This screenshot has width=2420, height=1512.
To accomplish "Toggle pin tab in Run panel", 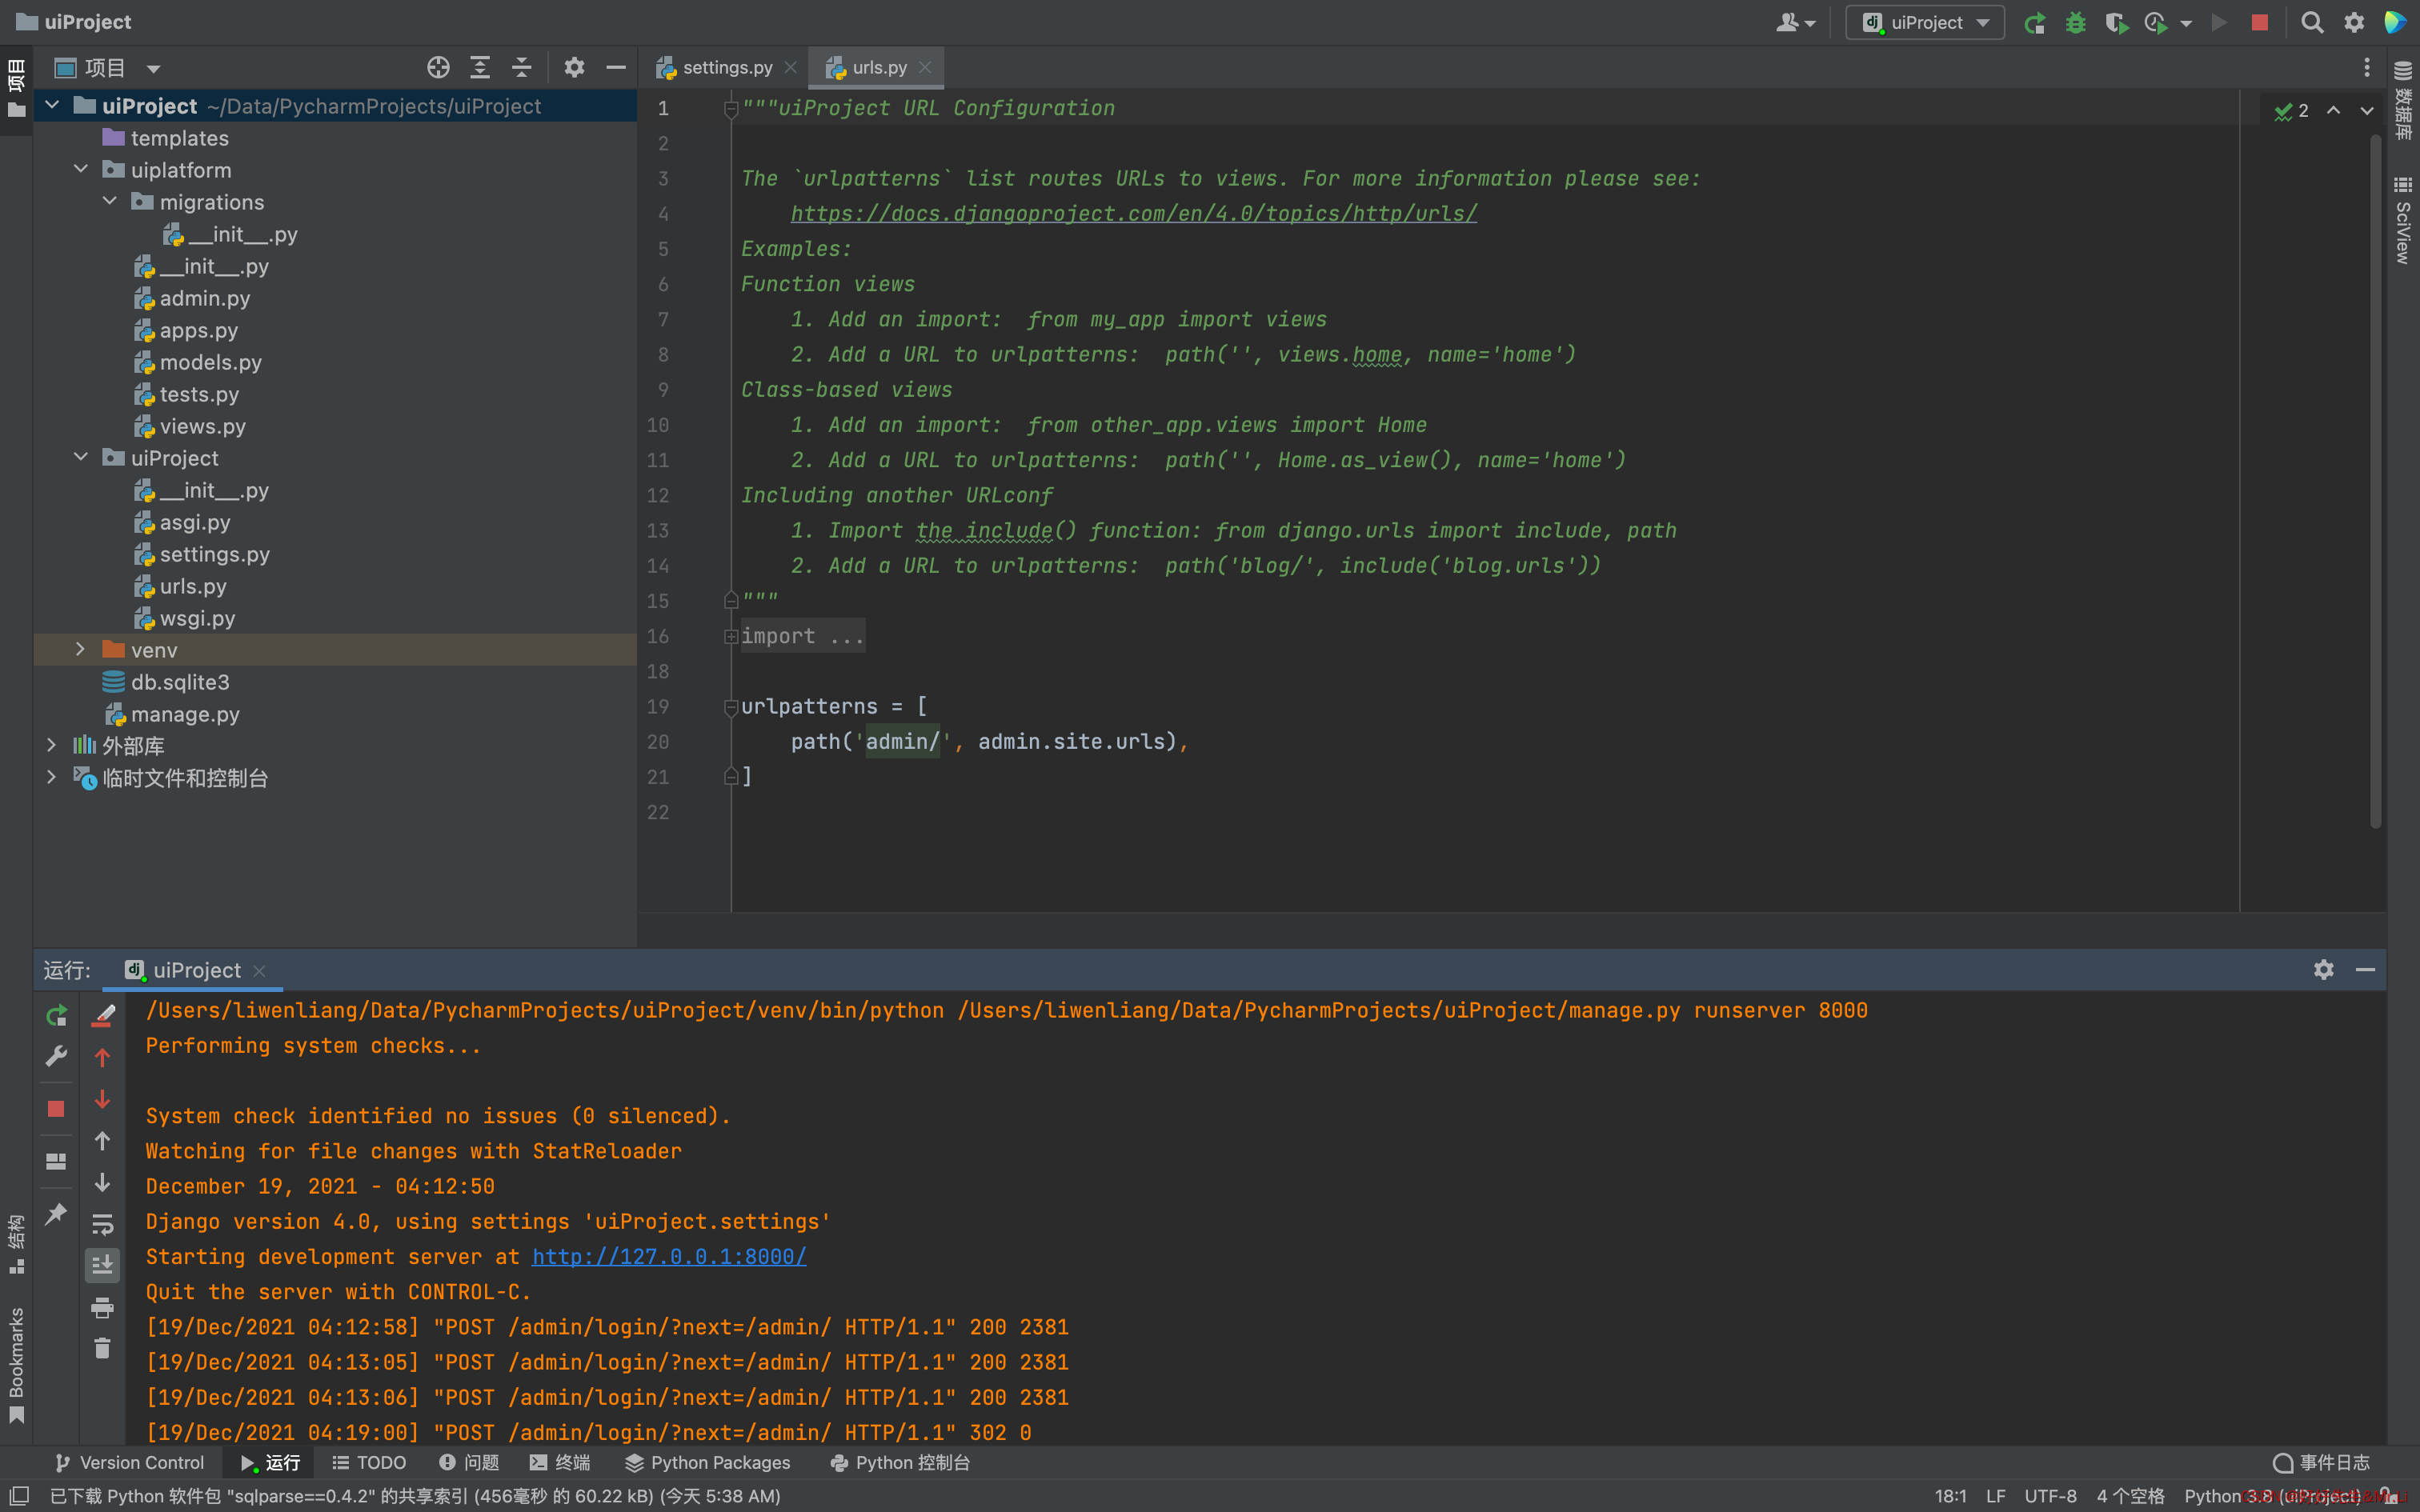I will click(x=56, y=1214).
